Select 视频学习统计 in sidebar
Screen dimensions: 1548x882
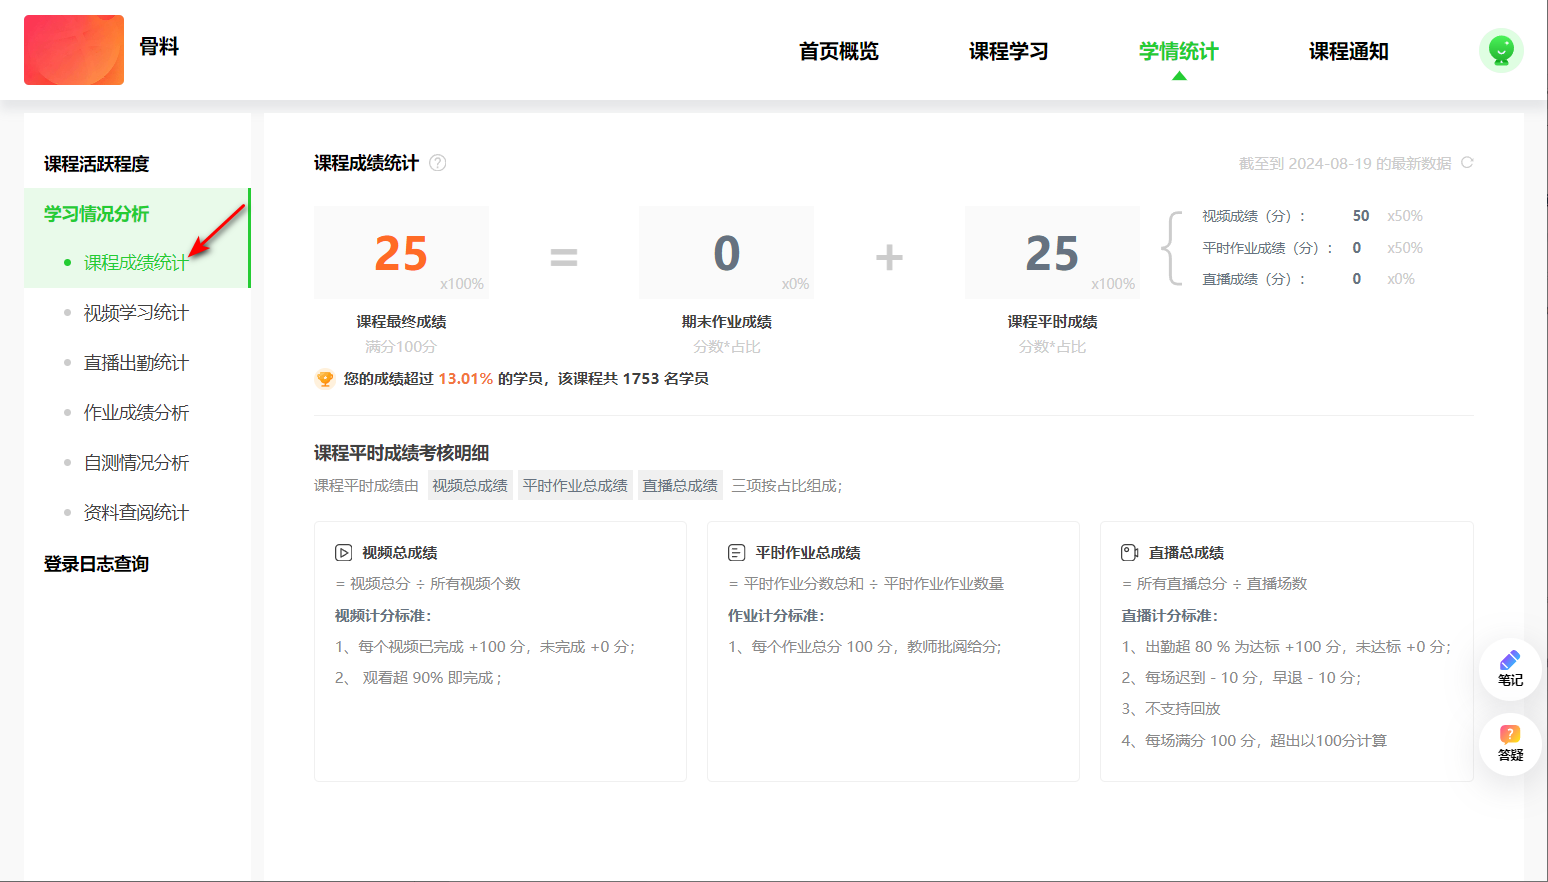136,313
